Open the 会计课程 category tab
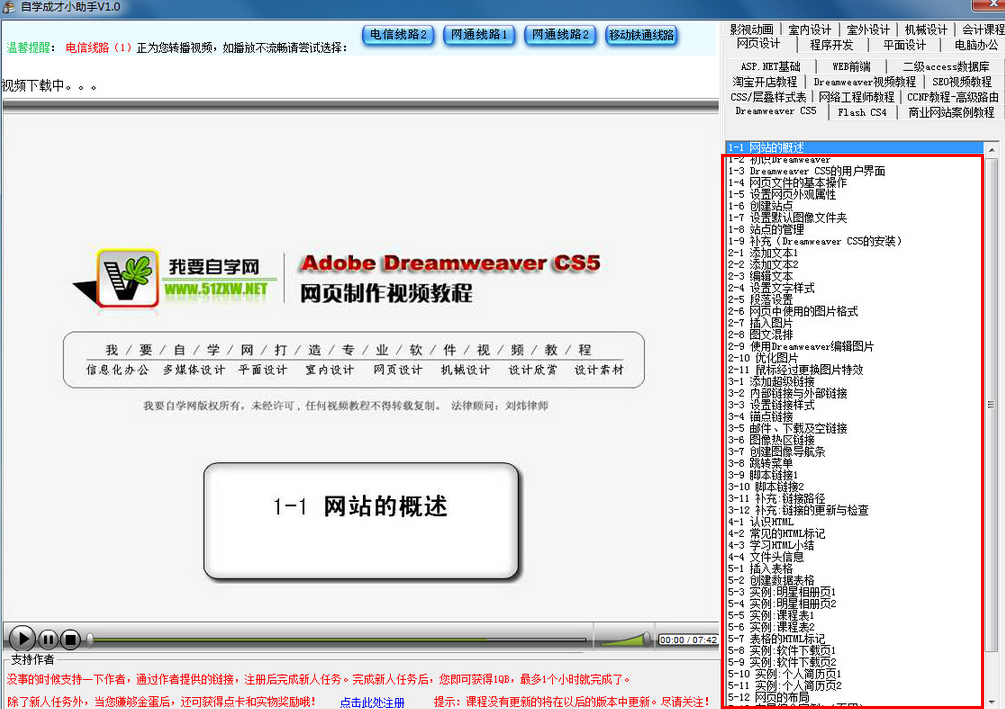Viewport: 1005px width, 709px height. pos(983,29)
